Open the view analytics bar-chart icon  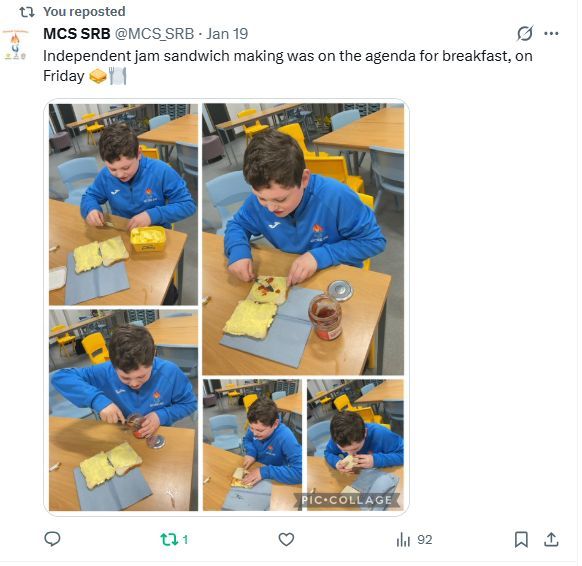403,539
